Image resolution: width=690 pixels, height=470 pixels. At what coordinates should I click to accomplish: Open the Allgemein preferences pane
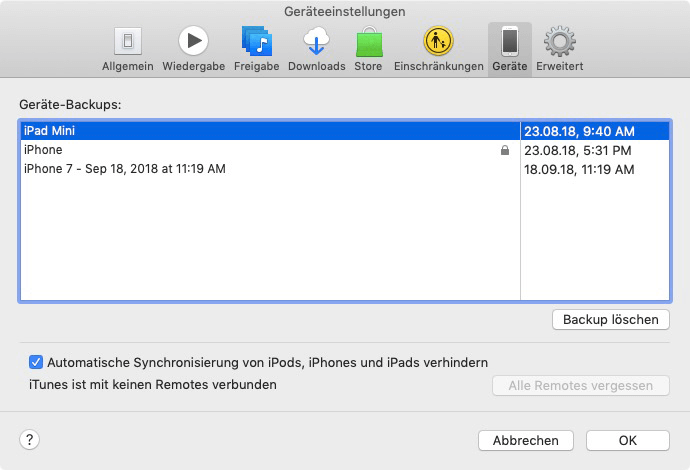click(128, 50)
